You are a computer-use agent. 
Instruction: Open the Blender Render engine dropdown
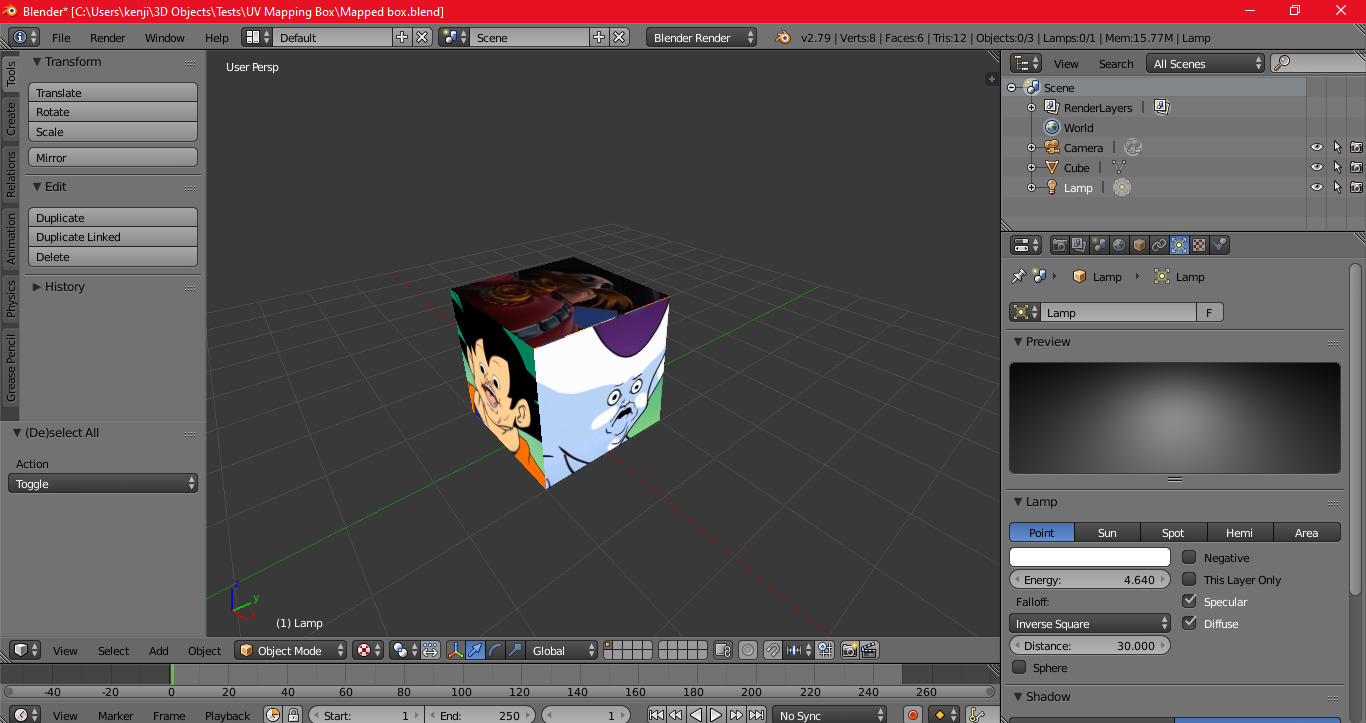click(x=702, y=37)
